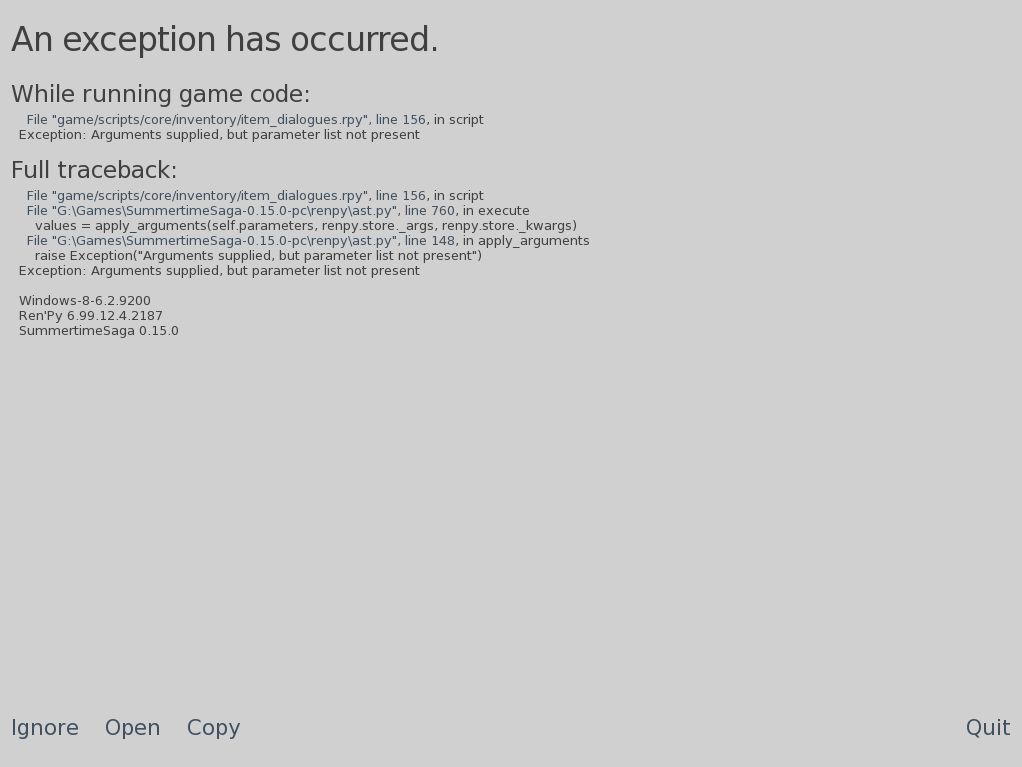The image size is (1022, 767).
Task: Quit the game via Quit
Action: (x=987, y=728)
